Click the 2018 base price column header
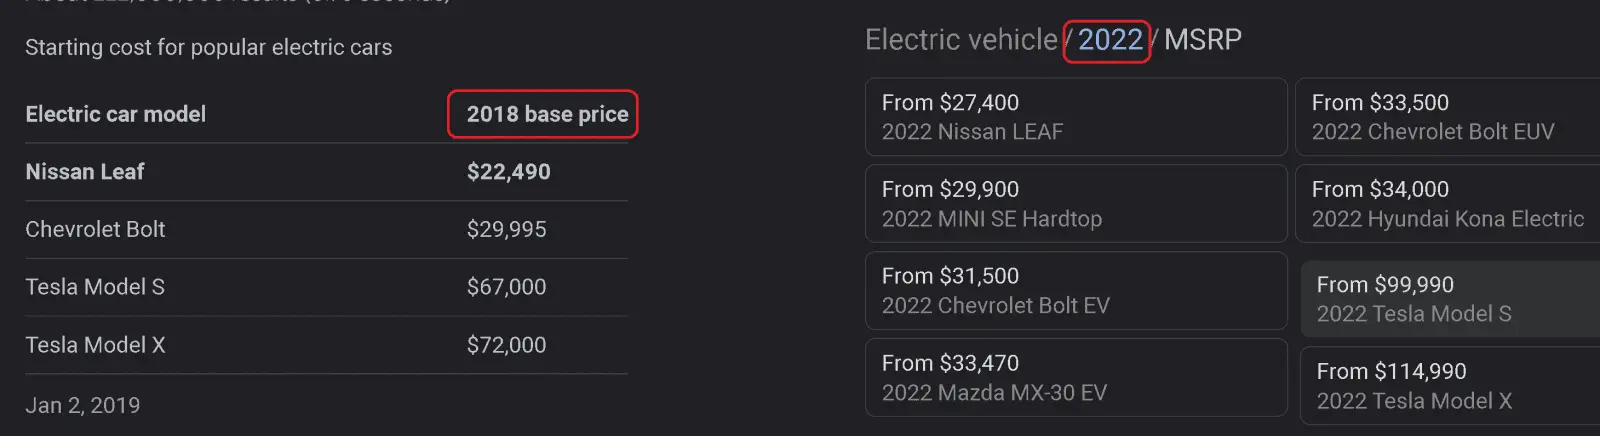 point(547,114)
